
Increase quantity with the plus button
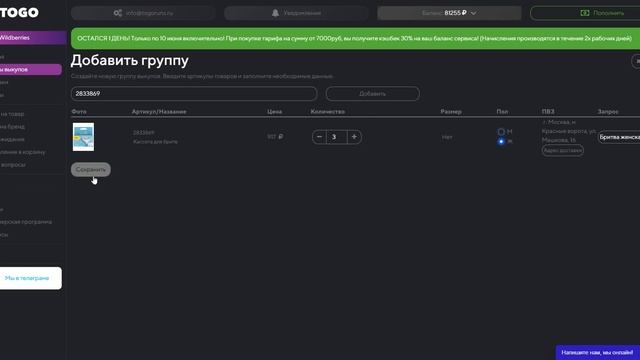(354, 137)
